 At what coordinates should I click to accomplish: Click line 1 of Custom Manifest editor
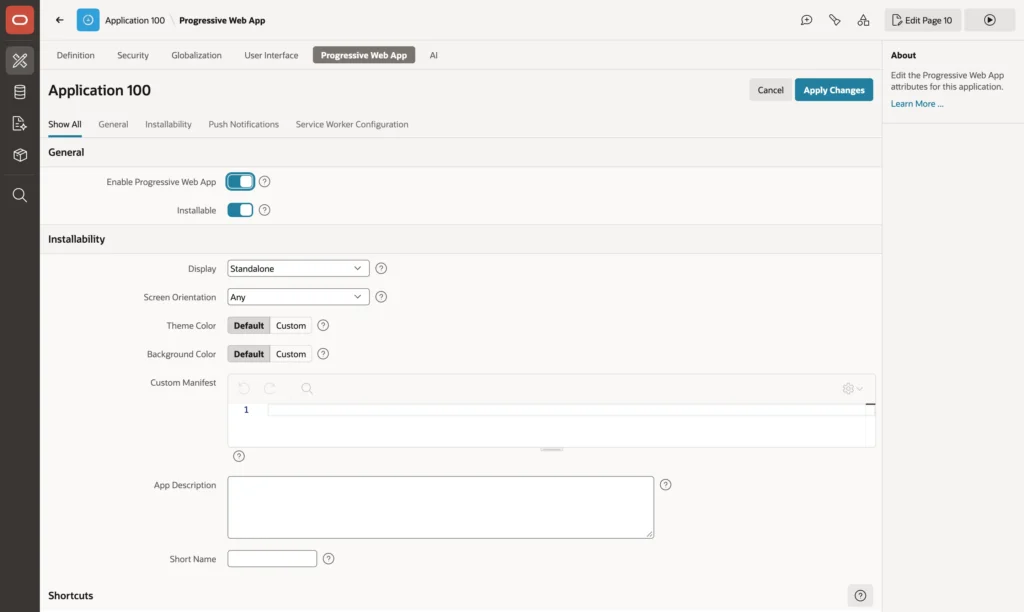(x=567, y=410)
